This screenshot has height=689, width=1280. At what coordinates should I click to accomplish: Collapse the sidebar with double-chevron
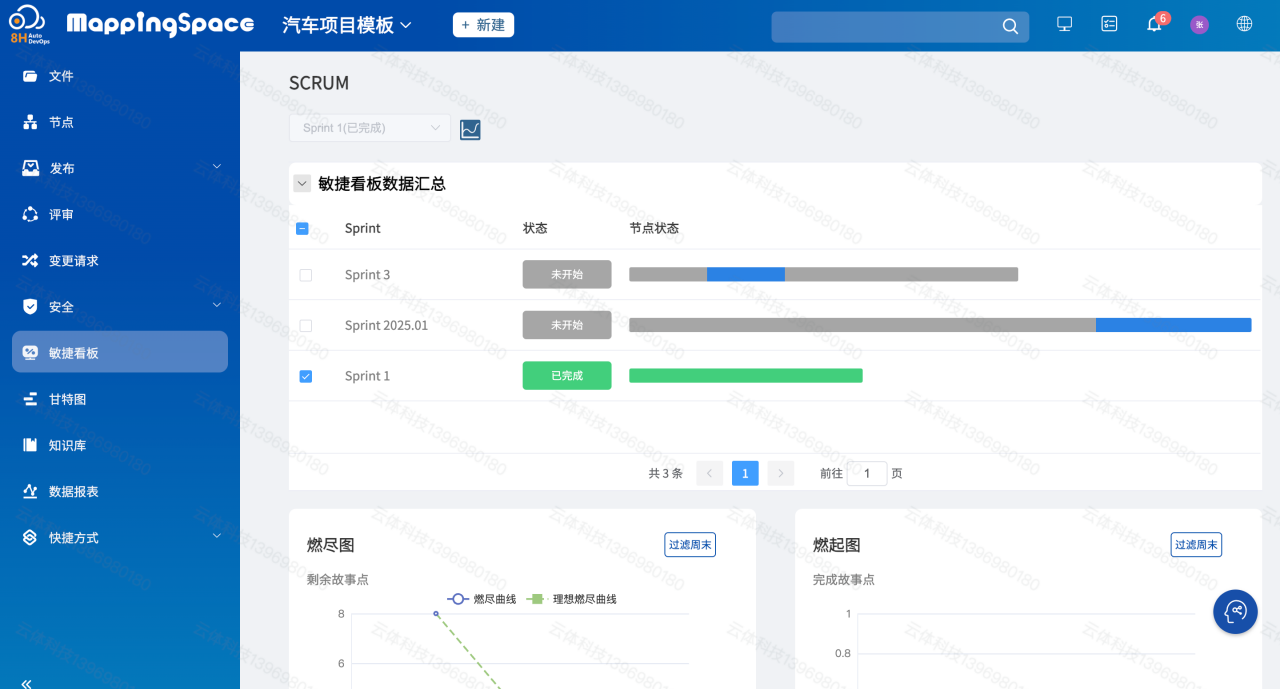point(26,684)
